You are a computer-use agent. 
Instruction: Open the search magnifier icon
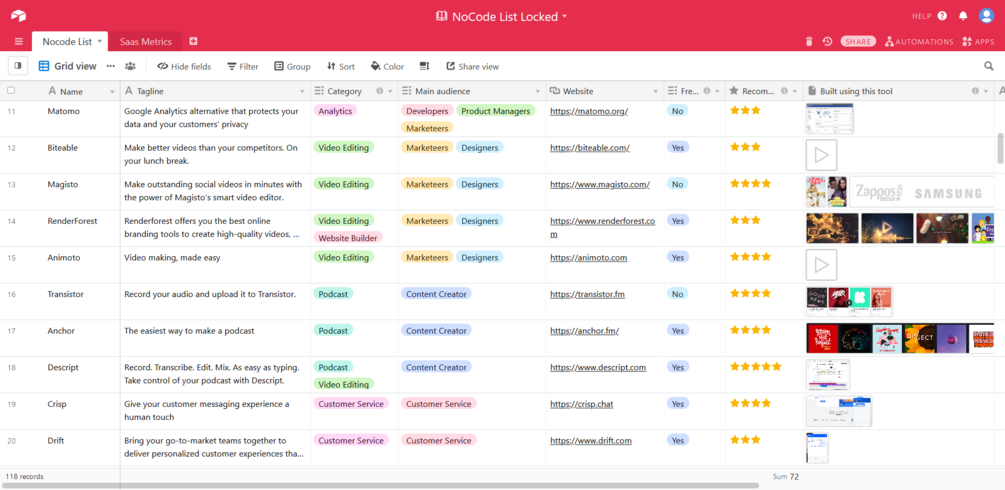point(989,66)
